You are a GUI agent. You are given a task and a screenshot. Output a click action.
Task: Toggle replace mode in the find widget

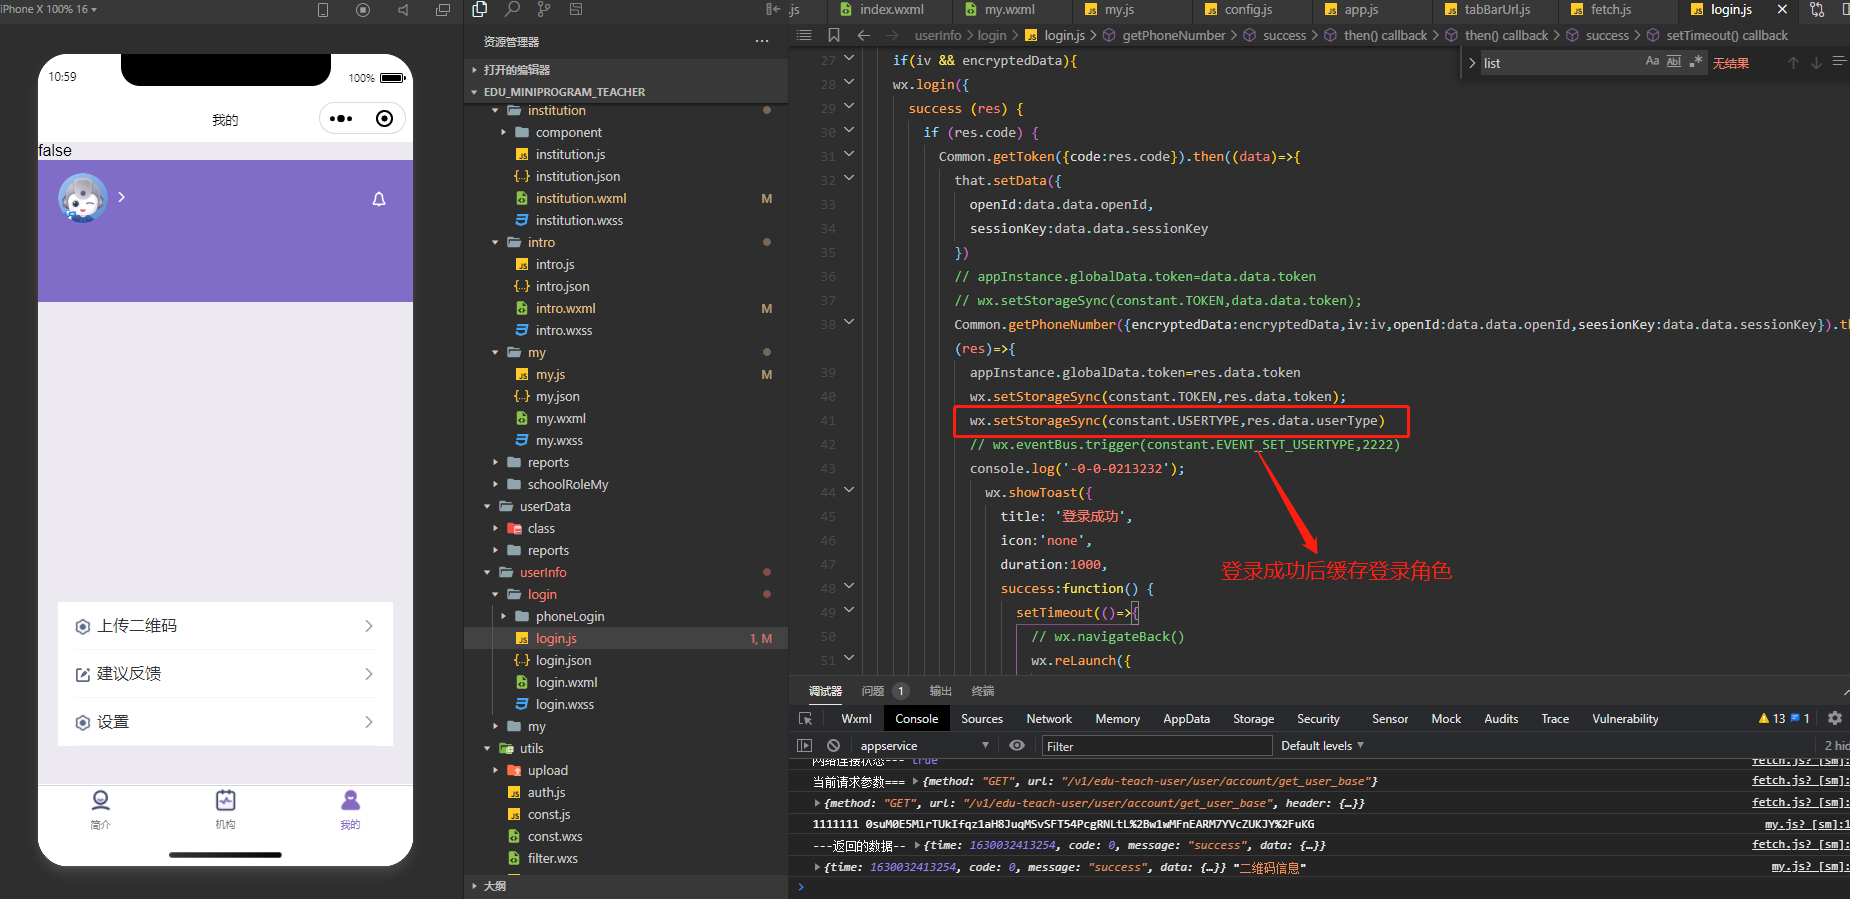click(x=1472, y=63)
